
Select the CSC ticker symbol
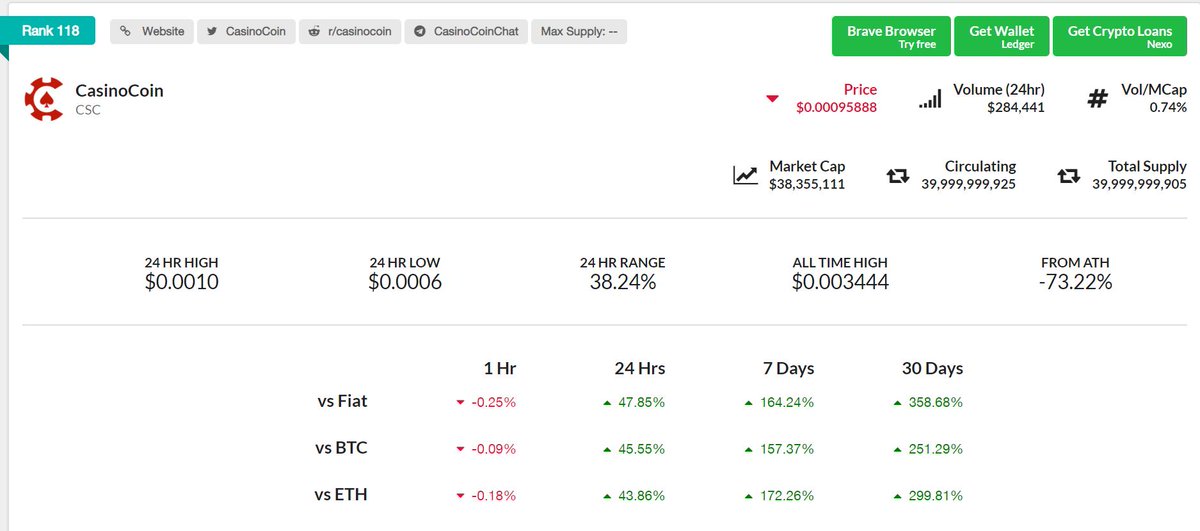pyautogui.click(x=88, y=110)
